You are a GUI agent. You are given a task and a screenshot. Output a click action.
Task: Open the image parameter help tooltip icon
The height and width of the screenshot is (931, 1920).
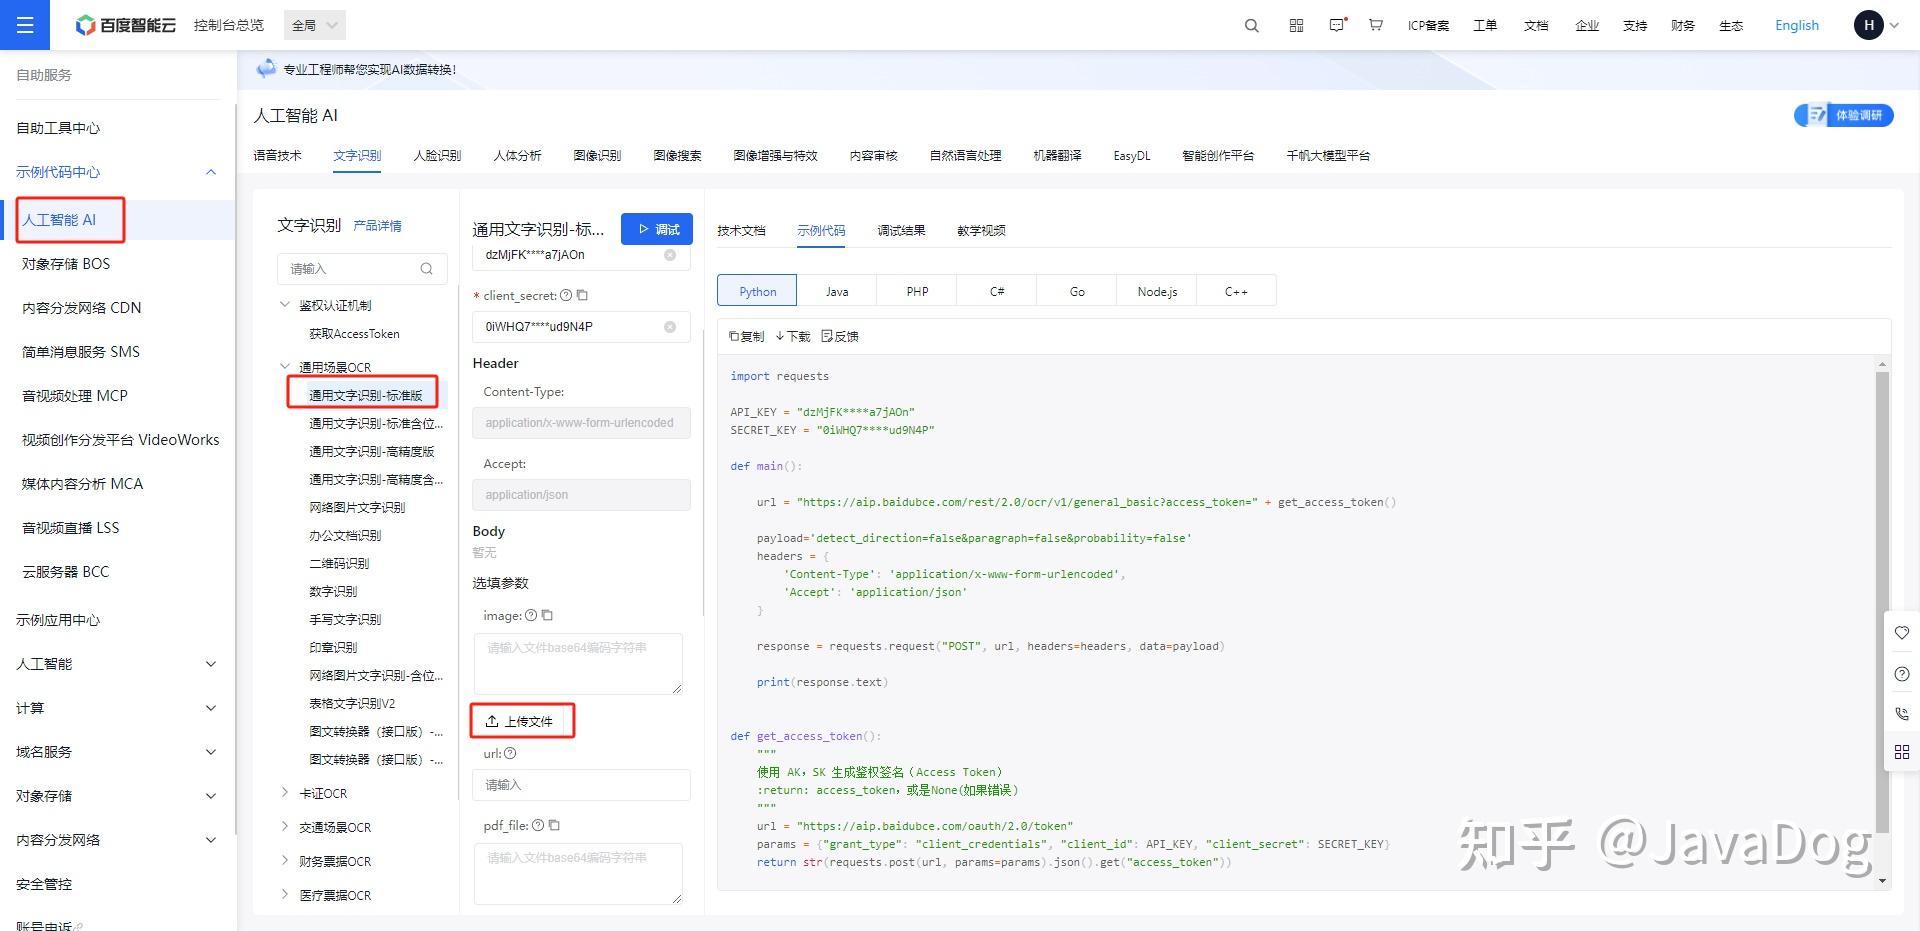[531, 615]
